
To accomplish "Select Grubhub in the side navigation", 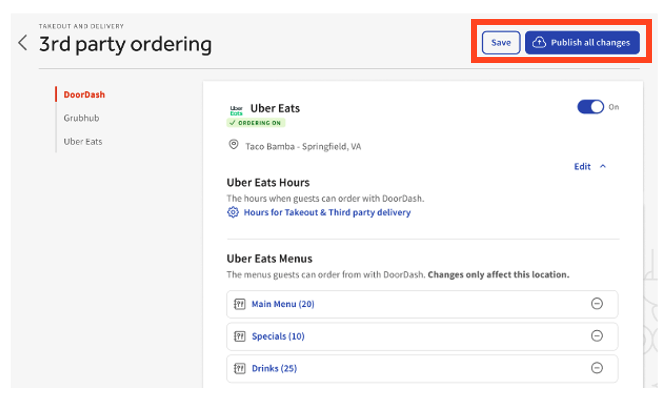I will [x=82, y=118].
